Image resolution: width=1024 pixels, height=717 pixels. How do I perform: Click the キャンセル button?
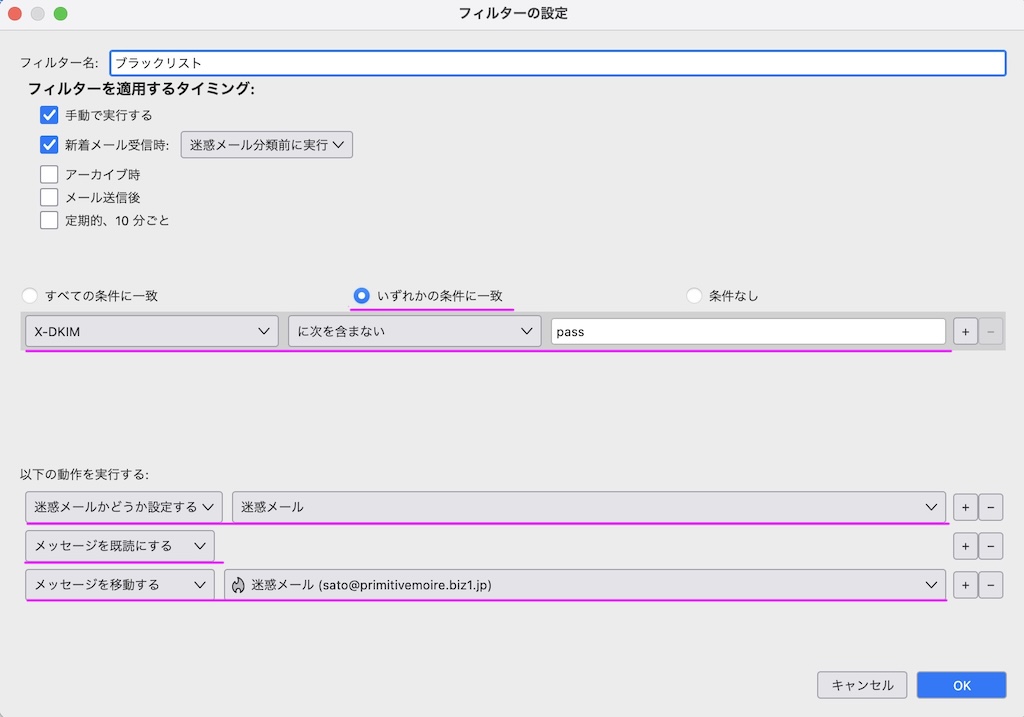[x=862, y=685]
